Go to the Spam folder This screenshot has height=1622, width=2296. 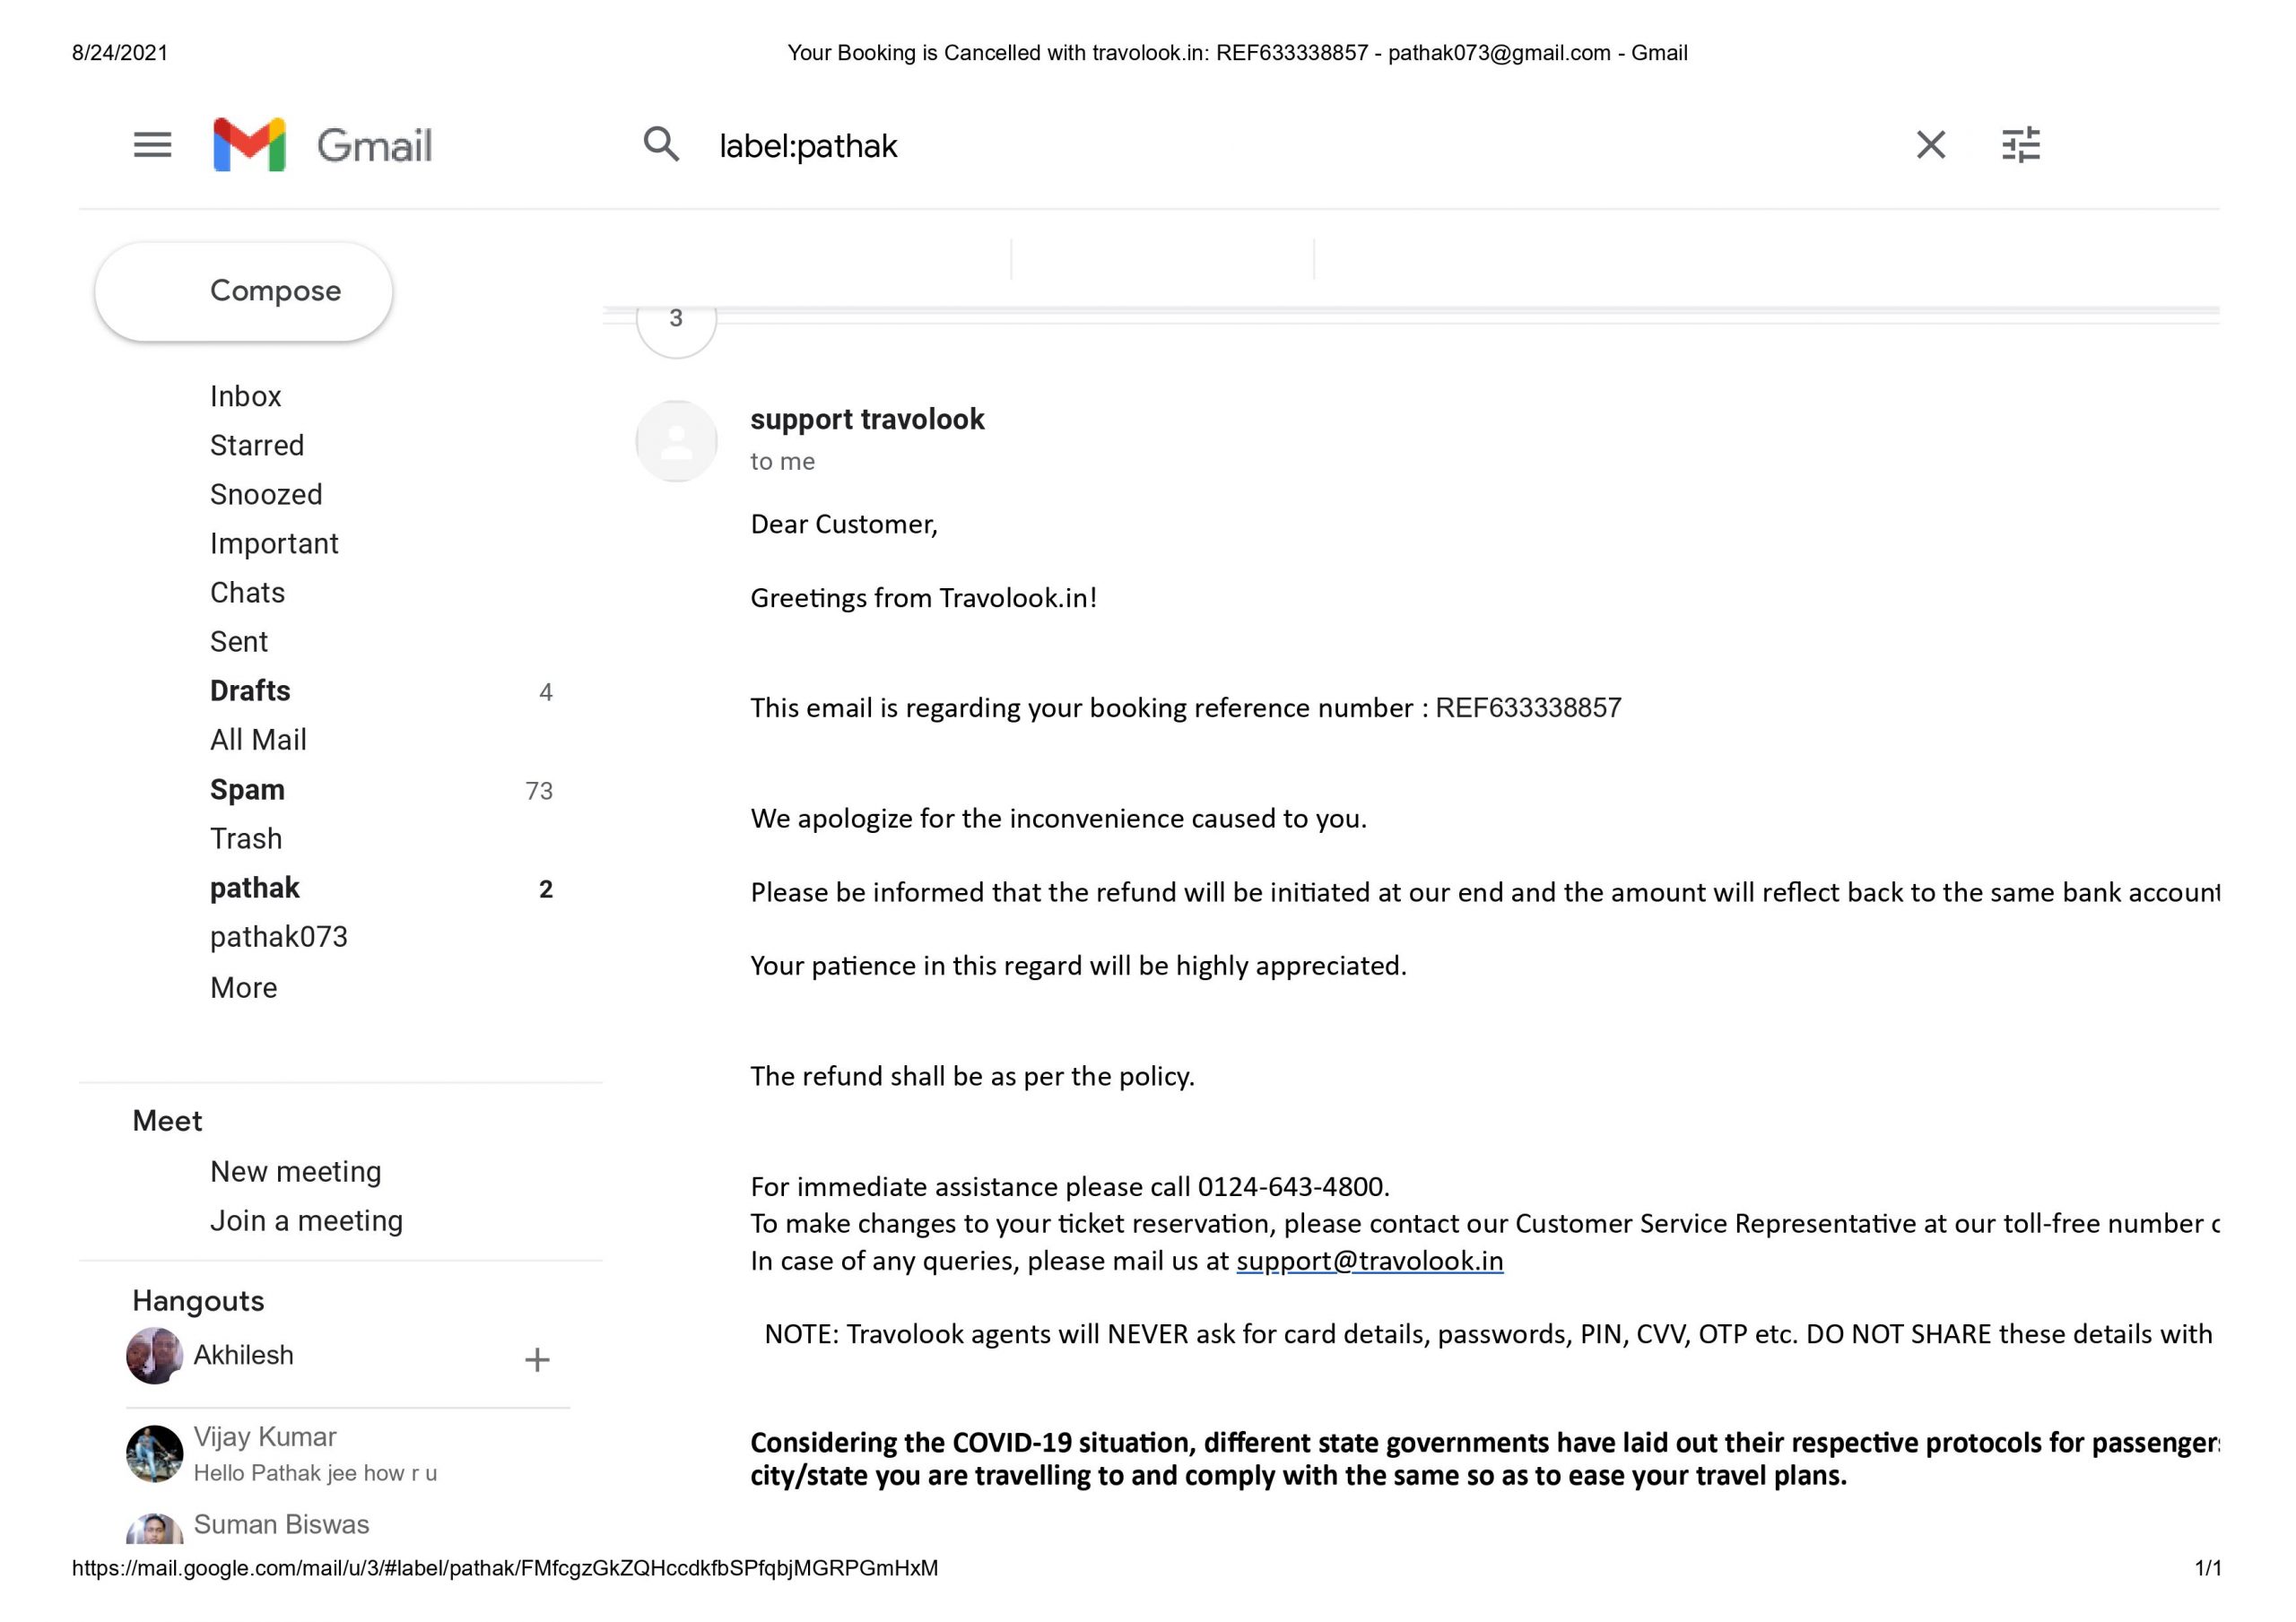[248, 790]
